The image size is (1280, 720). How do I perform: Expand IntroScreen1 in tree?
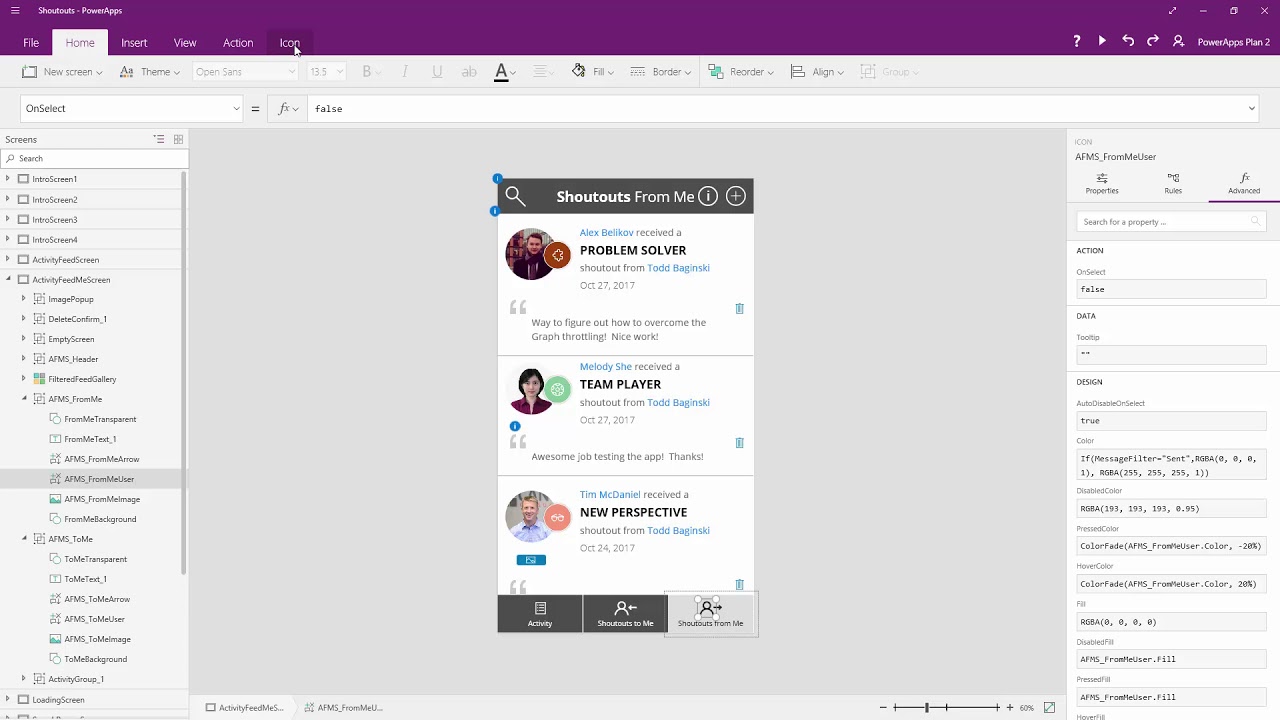pos(8,179)
